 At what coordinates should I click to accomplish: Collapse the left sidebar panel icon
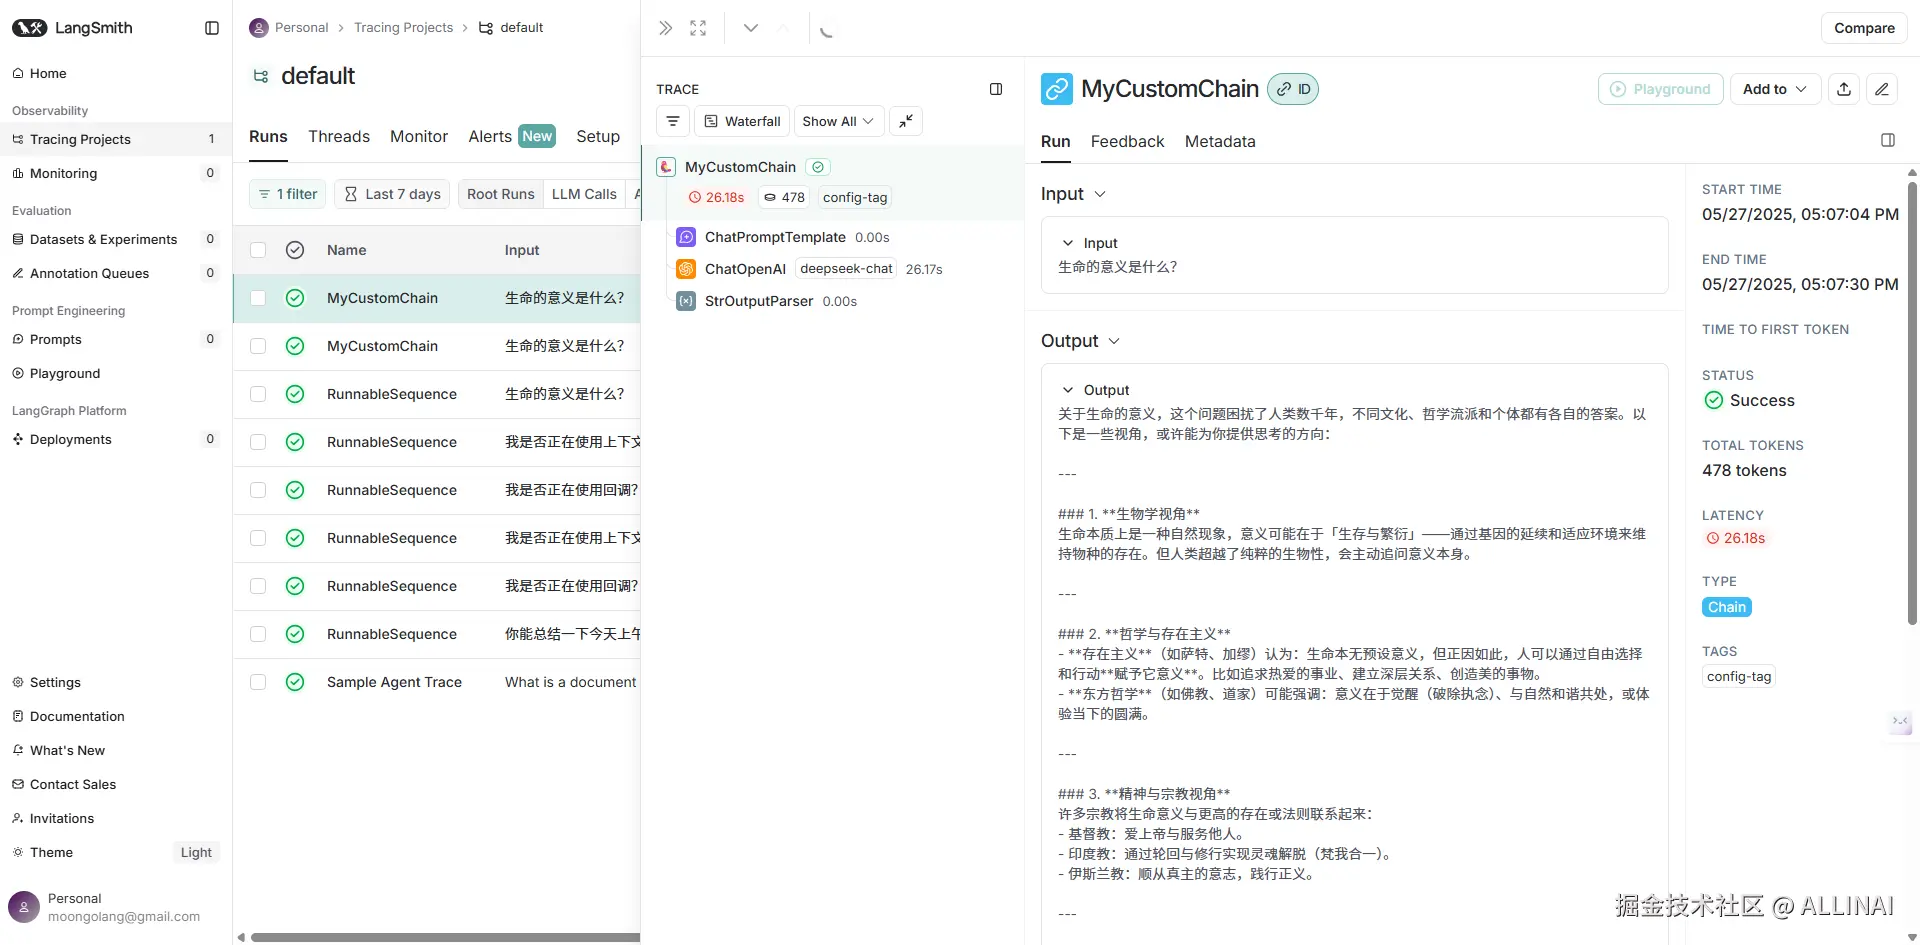[212, 28]
